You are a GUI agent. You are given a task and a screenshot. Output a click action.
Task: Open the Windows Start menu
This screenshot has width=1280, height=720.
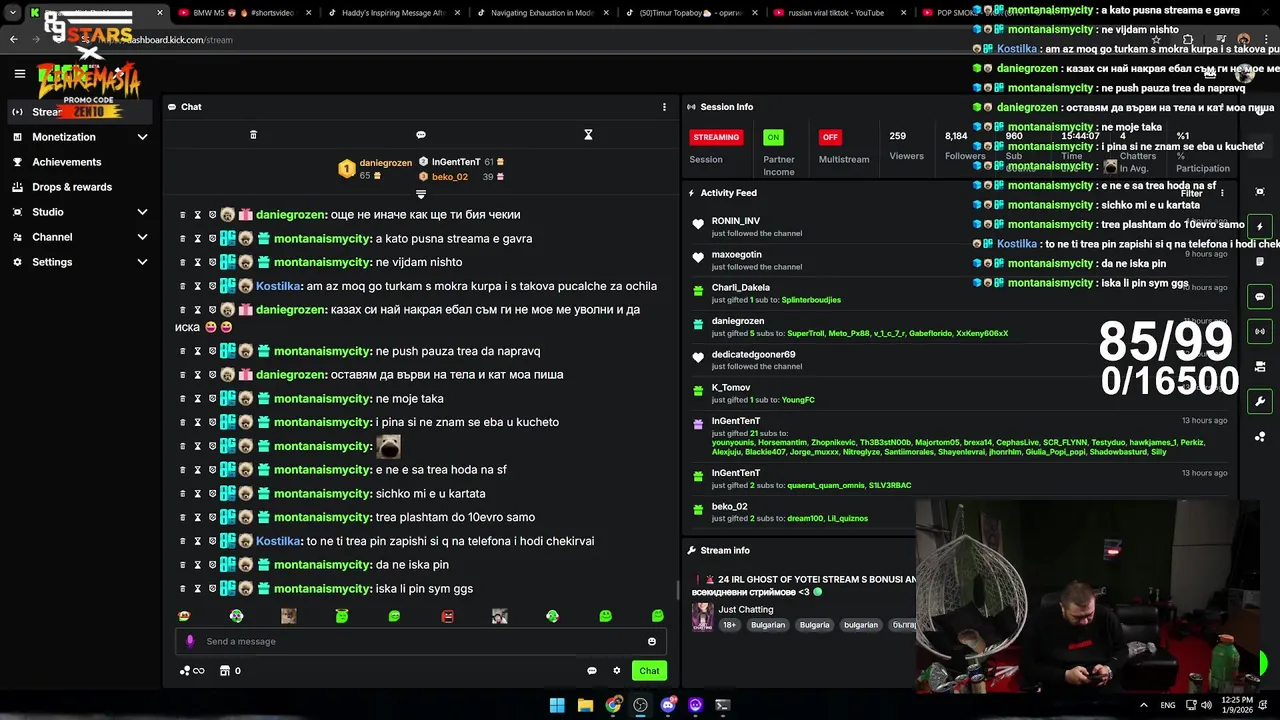pyautogui.click(x=557, y=705)
